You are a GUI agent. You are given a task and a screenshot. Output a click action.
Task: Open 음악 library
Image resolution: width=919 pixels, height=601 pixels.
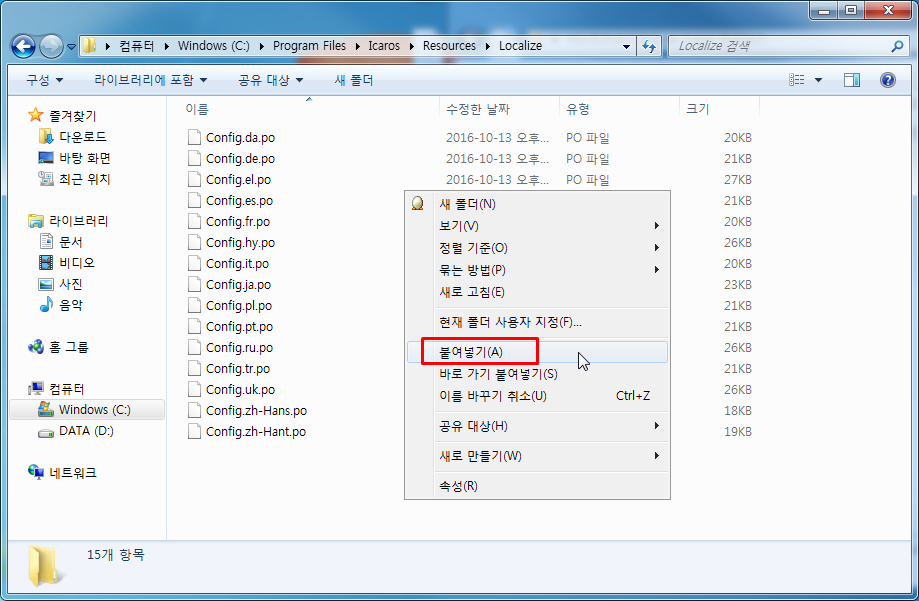pos(60,305)
